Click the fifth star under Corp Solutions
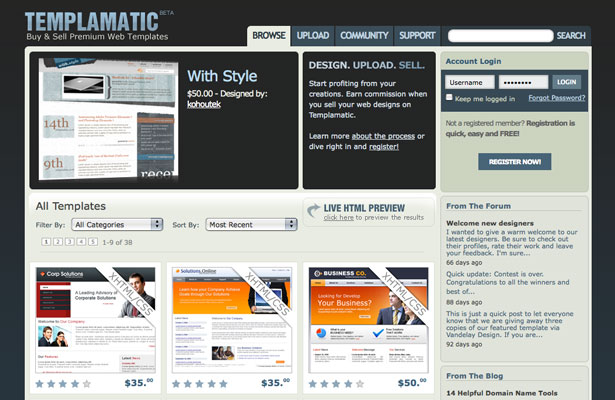 tap(87, 384)
